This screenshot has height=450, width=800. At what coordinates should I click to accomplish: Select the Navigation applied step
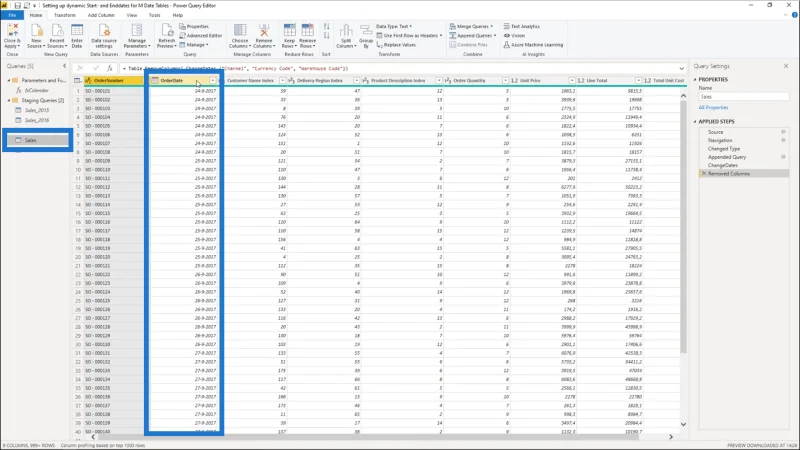[719, 140]
